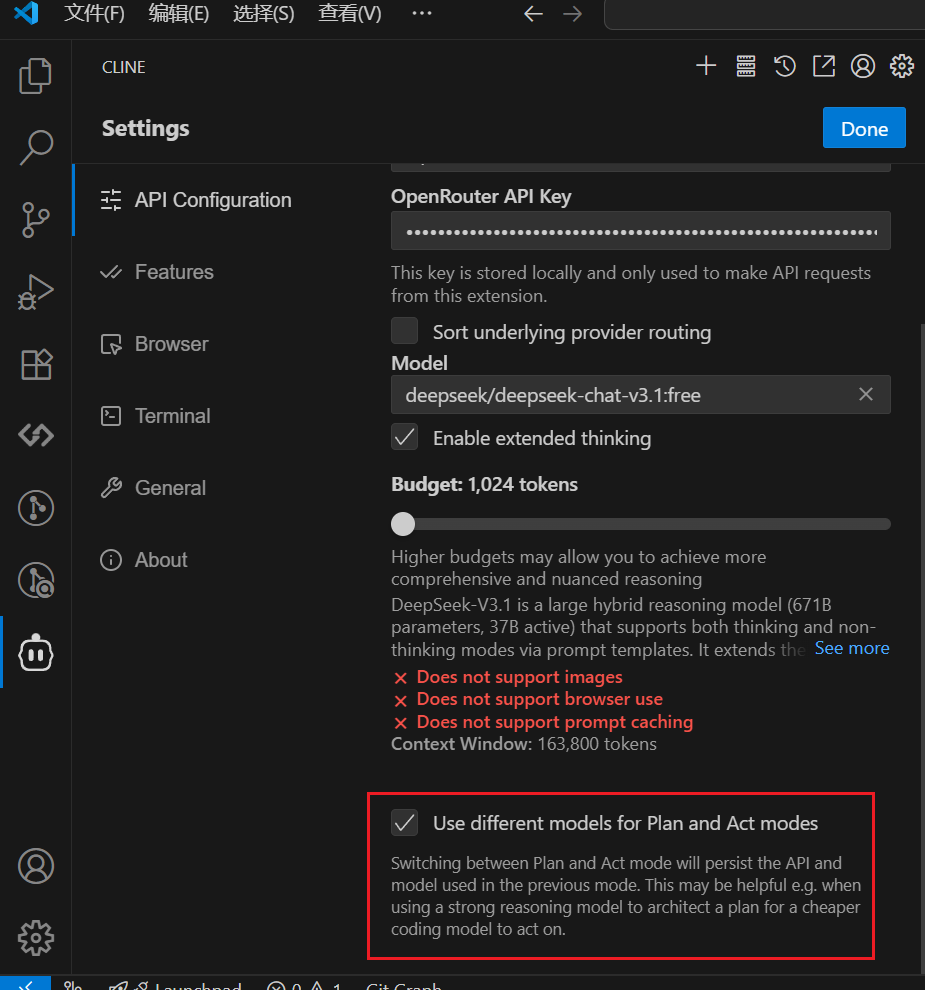925x990 pixels.
Task: Click the VS Code logo icon
Action: coord(27,13)
